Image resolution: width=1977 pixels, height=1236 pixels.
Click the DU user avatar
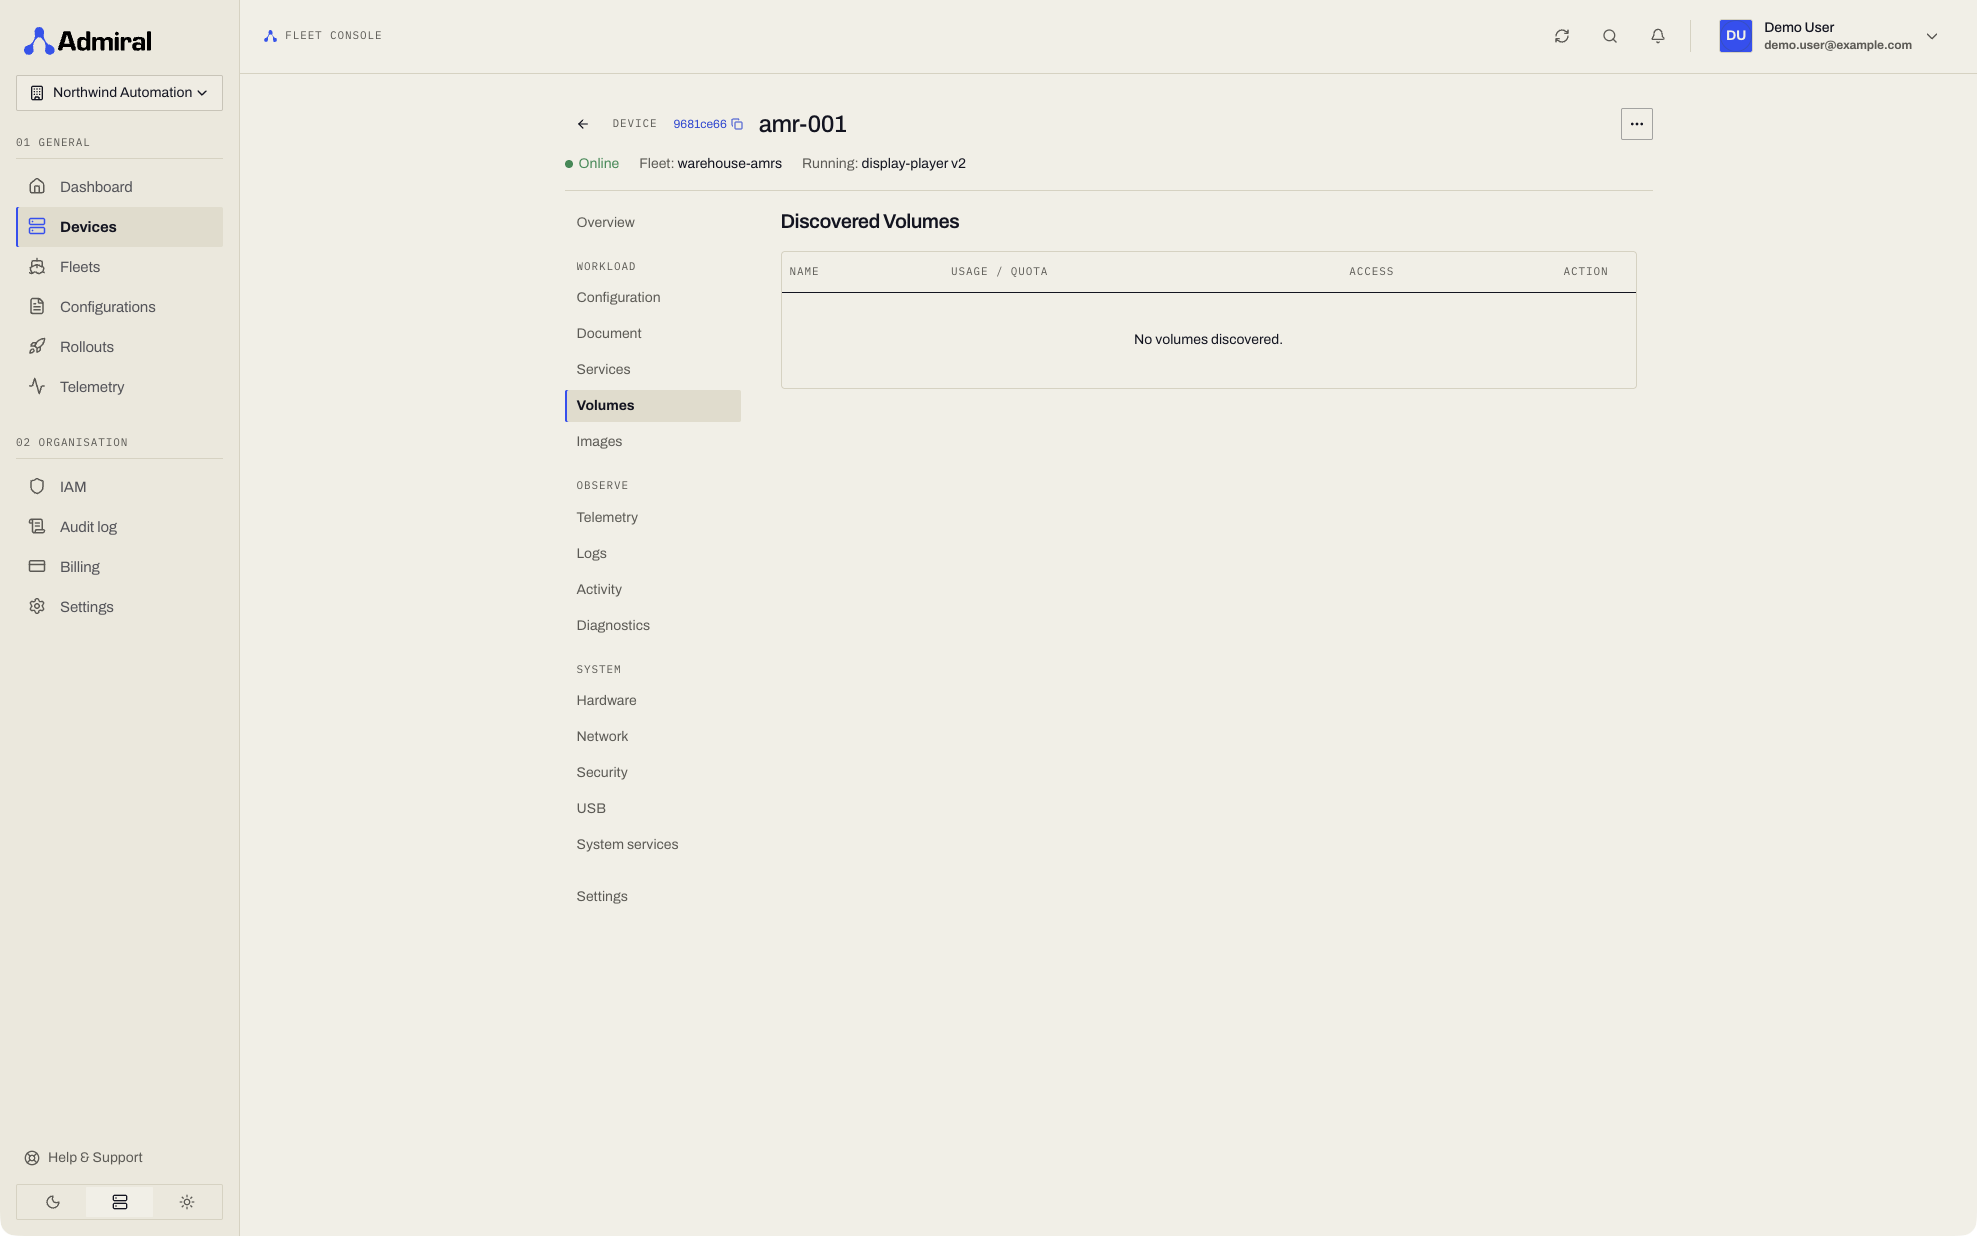[1736, 36]
